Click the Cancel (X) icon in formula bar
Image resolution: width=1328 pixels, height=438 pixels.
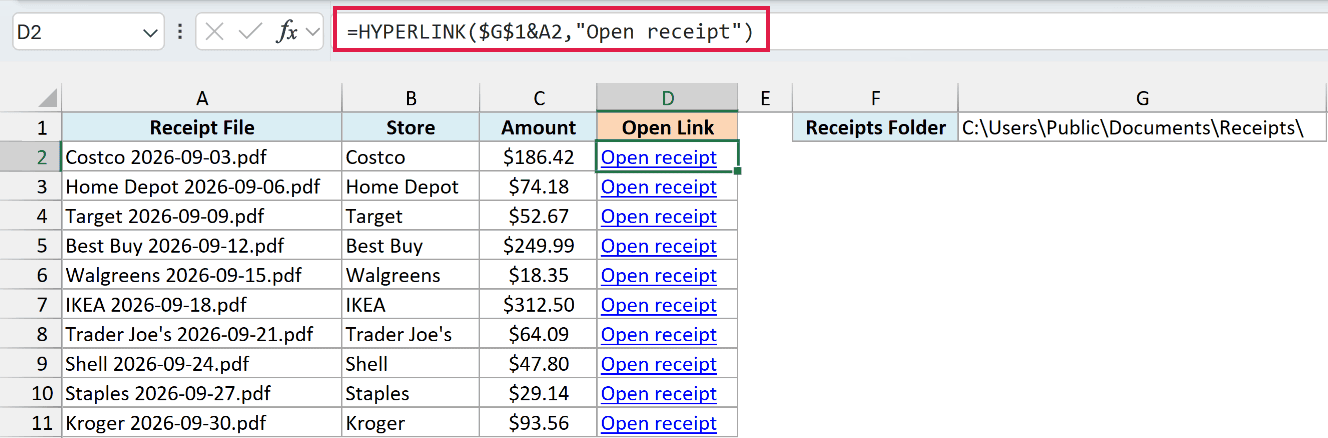click(214, 32)
